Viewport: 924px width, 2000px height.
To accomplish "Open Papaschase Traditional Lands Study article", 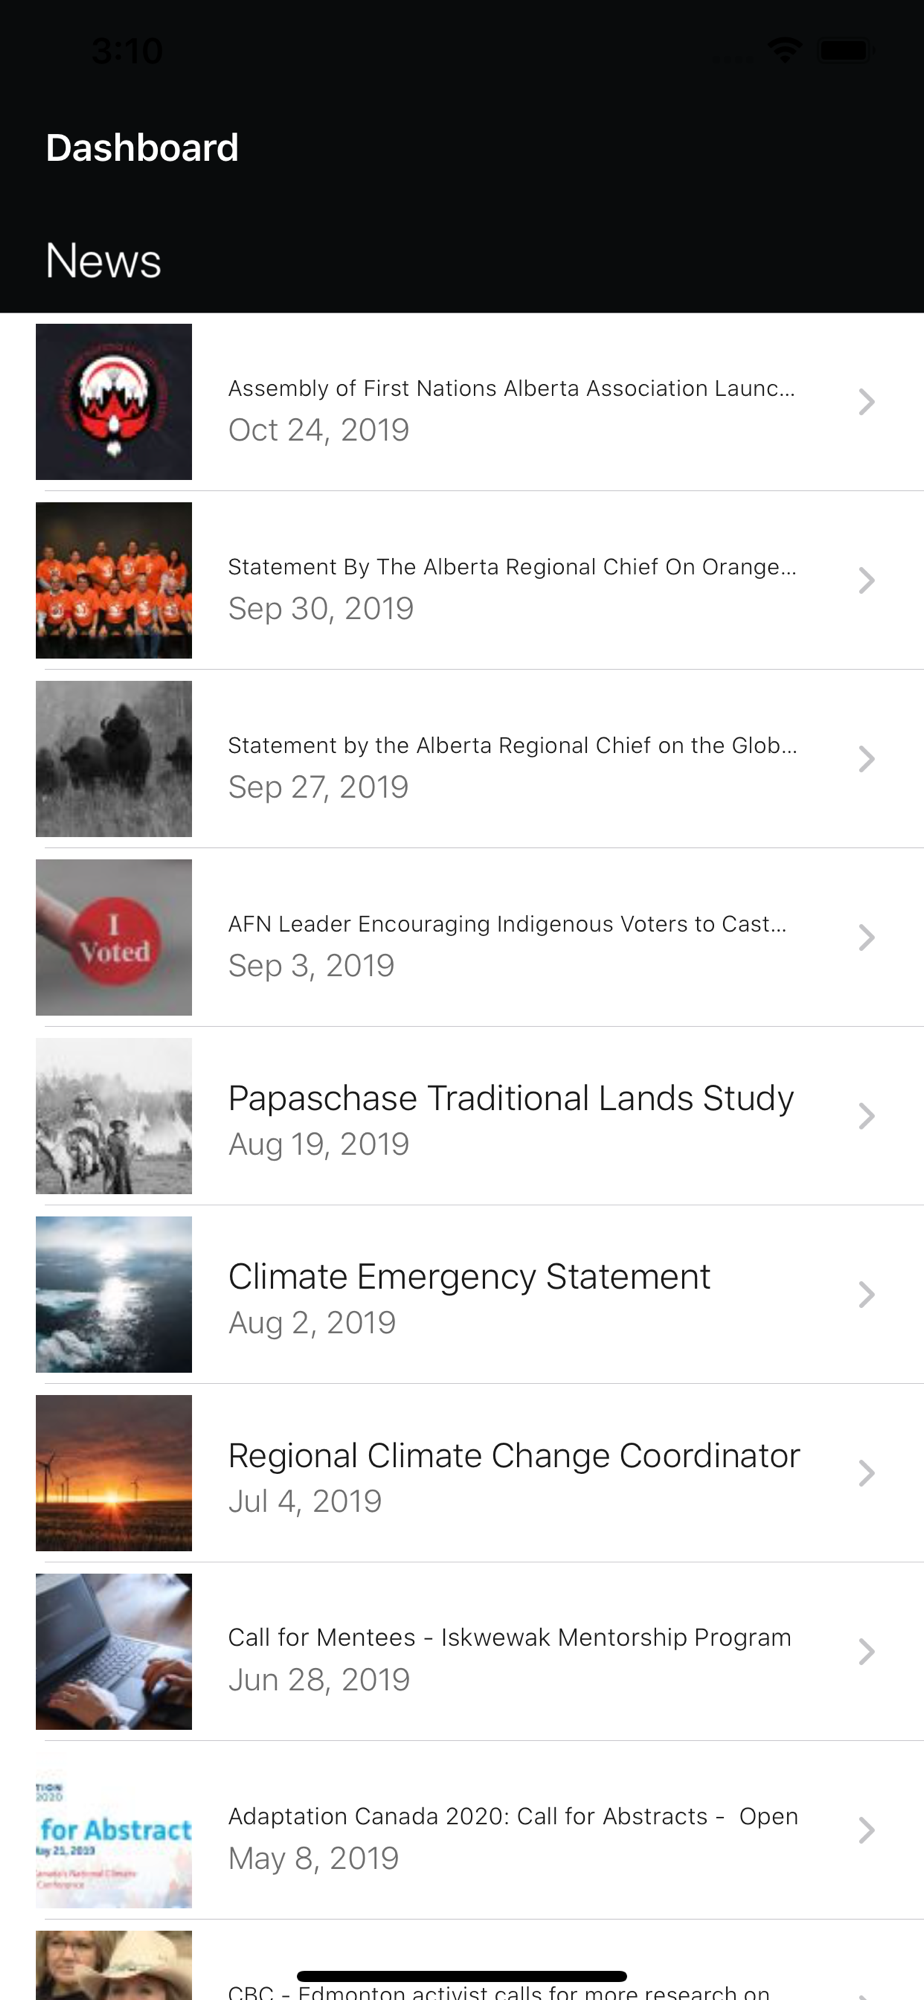I will (x=510, y=1099).
